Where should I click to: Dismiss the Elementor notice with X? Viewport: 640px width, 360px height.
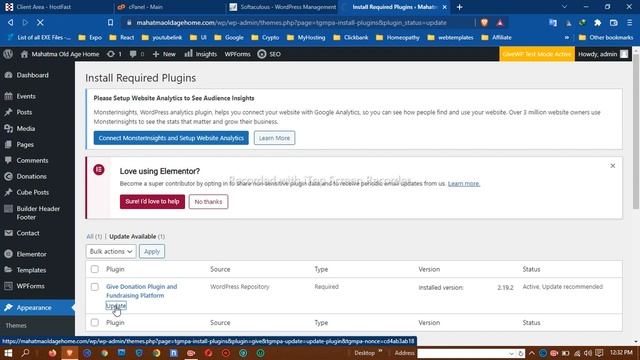click(613, 166)
